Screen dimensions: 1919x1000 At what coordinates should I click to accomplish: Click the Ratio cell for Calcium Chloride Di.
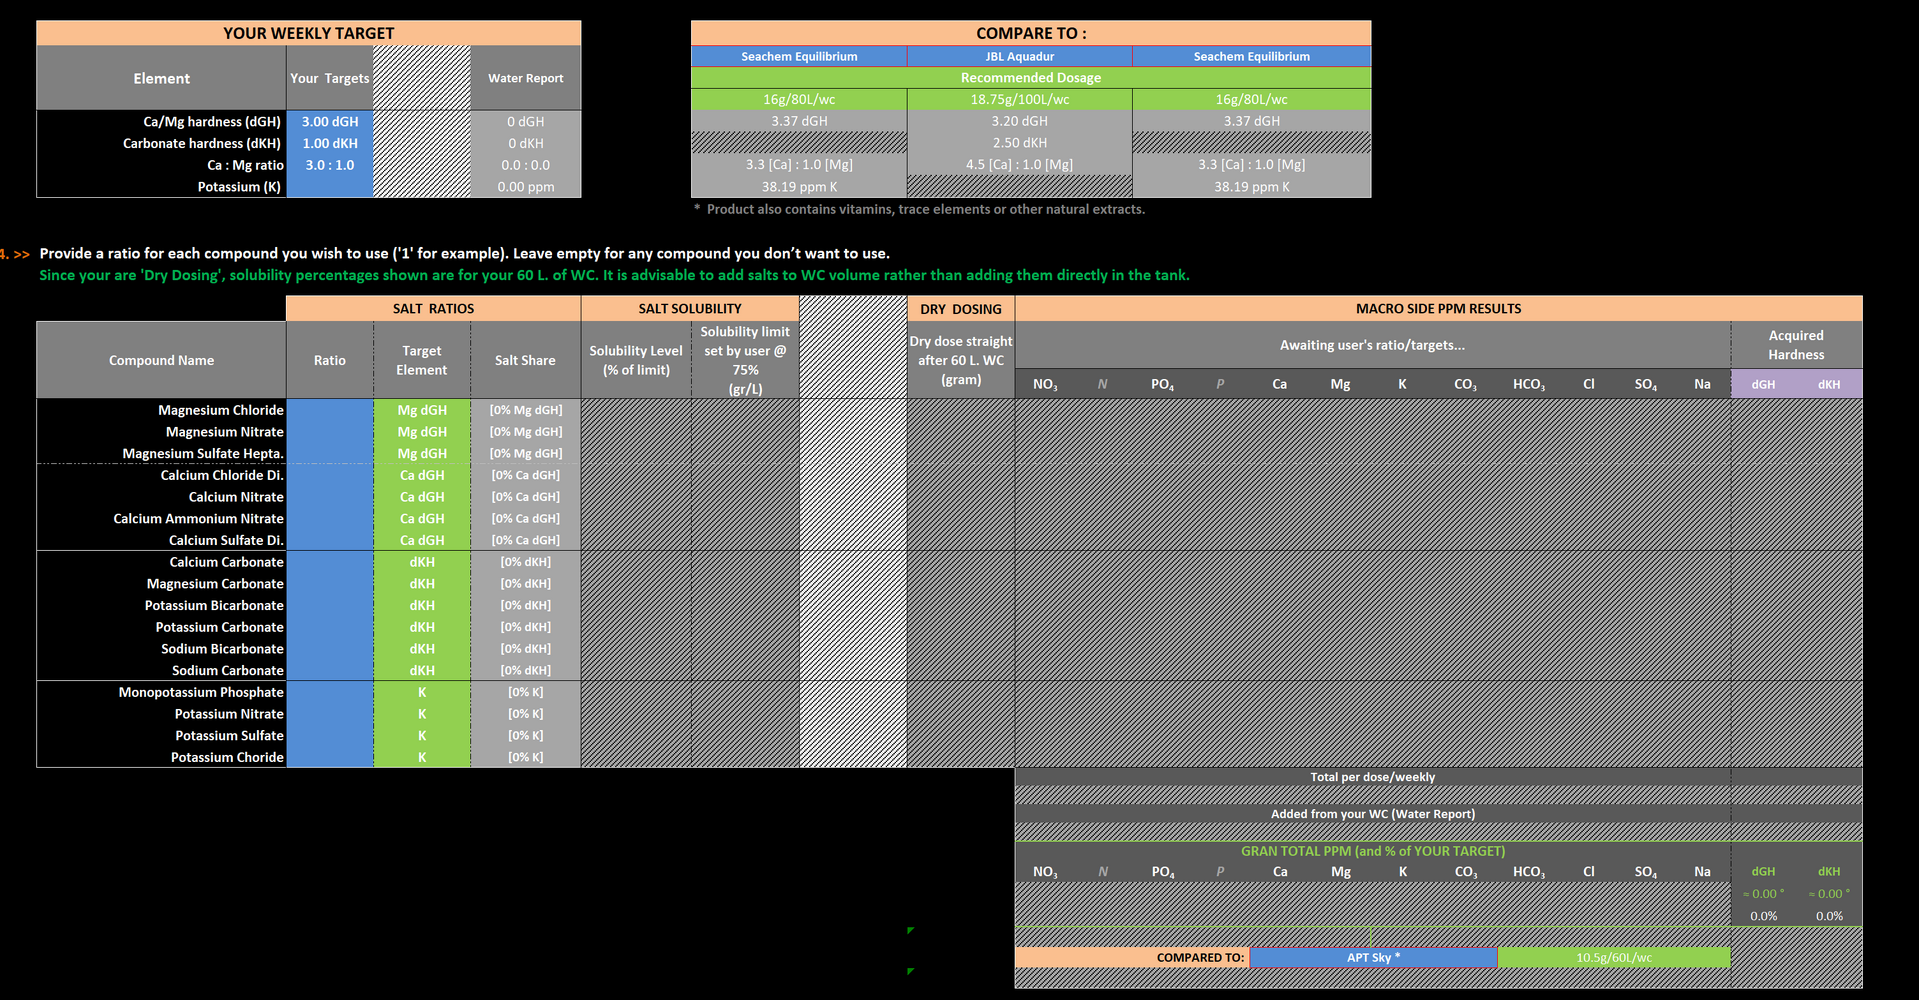click(330, 475)
